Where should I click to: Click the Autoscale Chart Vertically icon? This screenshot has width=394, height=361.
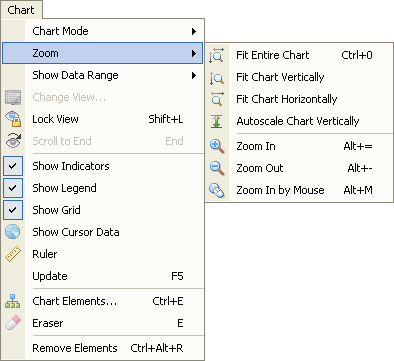tap(217, 121)
